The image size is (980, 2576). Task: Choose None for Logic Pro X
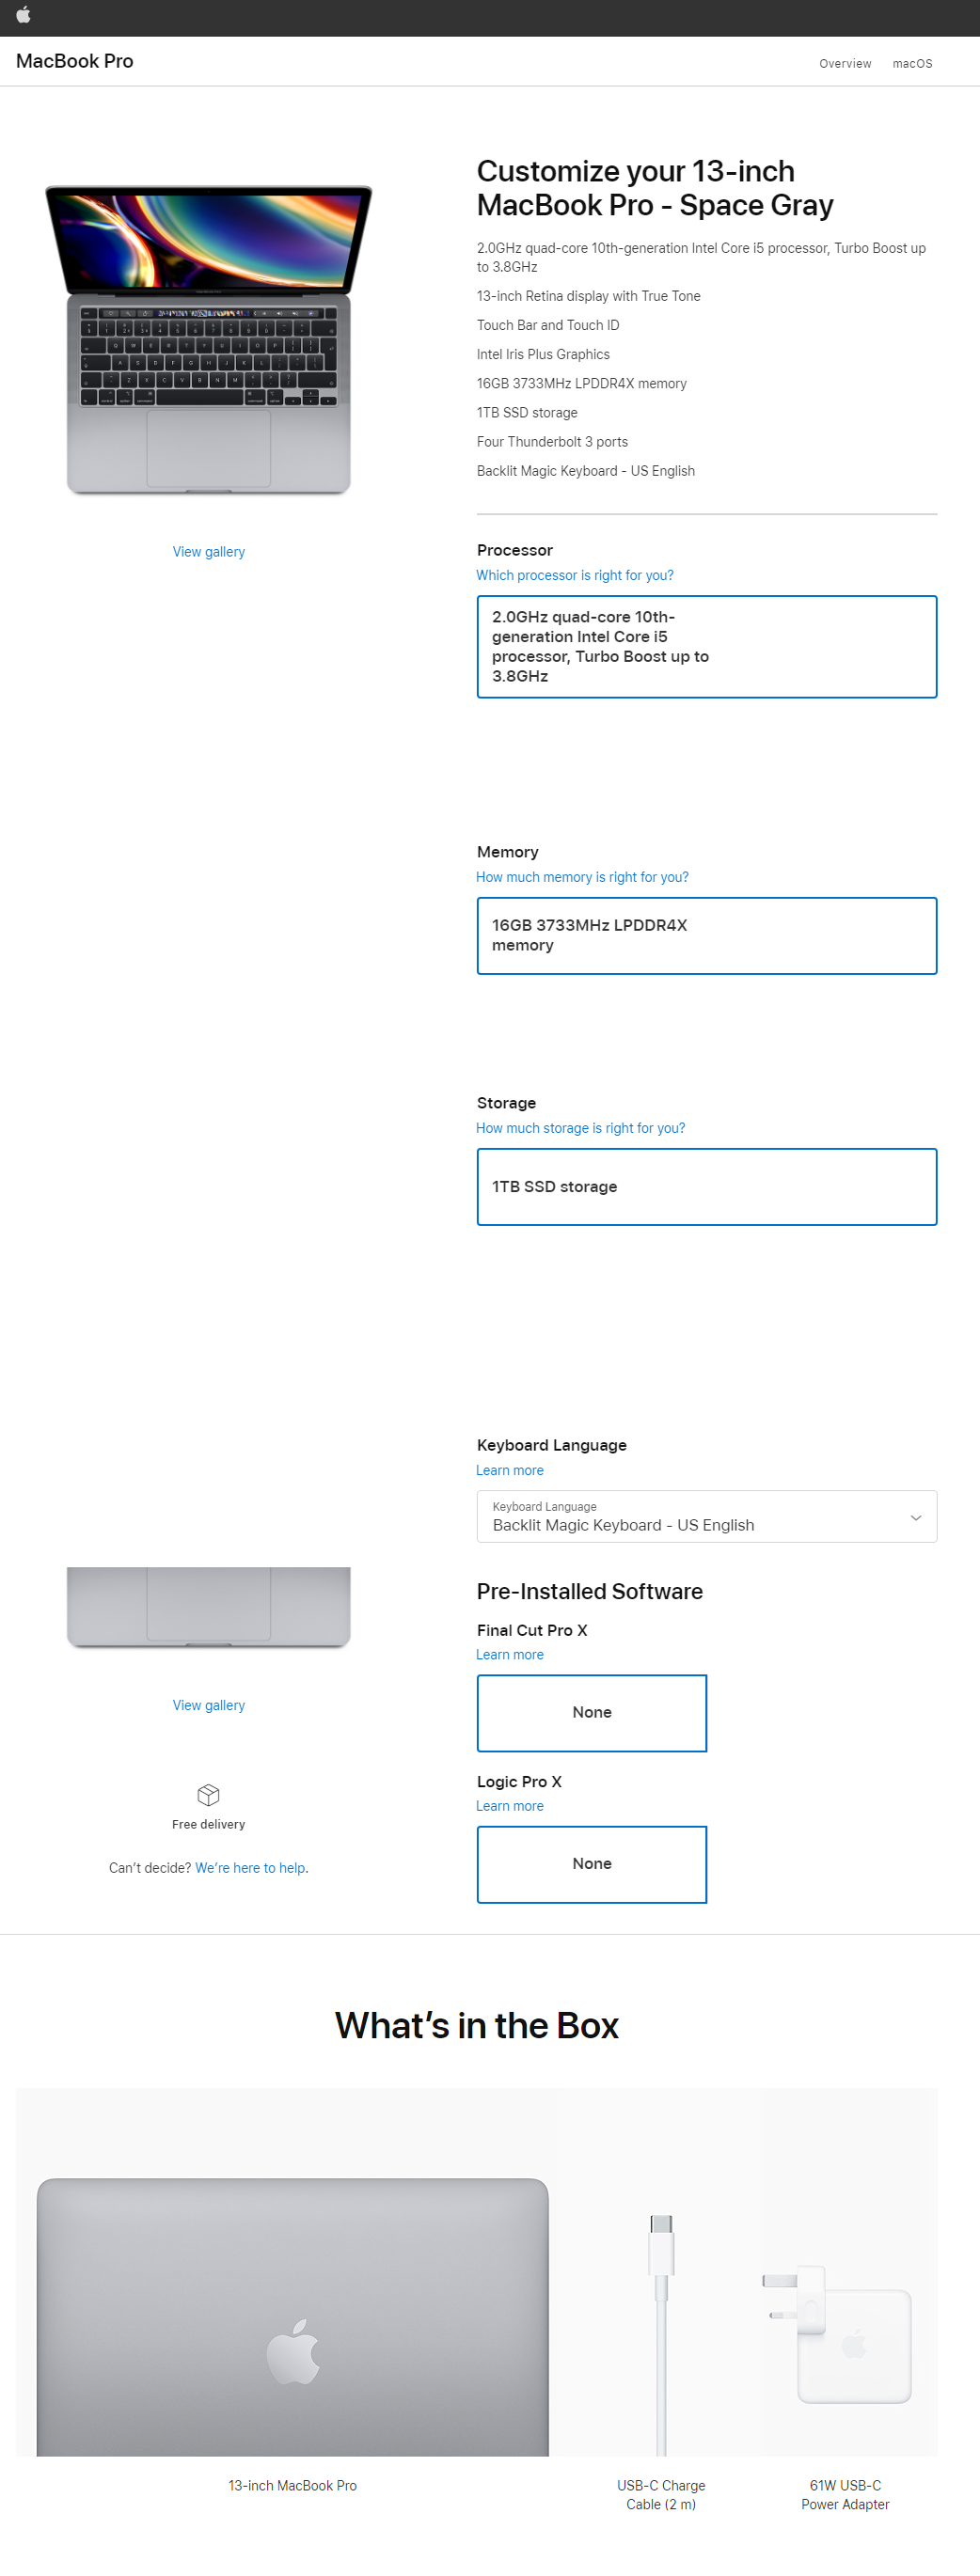591,1863
